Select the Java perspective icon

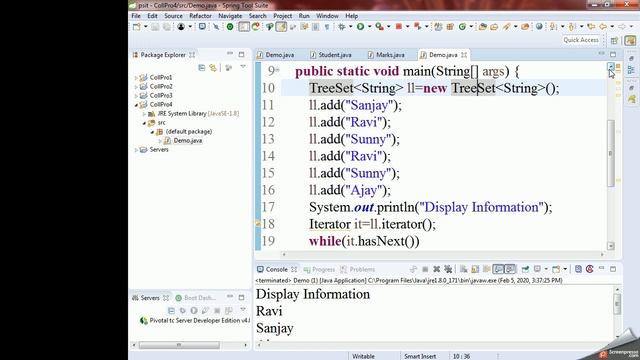[x=630, y=40]
